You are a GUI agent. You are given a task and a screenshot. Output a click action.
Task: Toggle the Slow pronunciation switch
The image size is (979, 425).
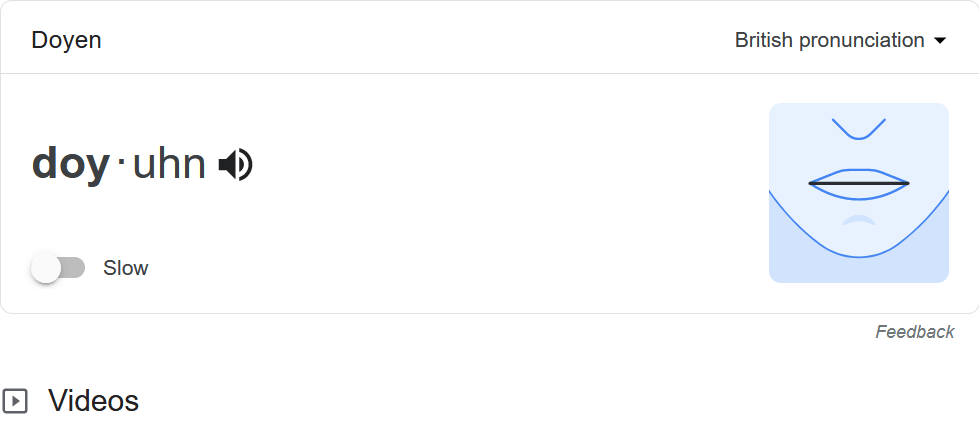(58, 268)
